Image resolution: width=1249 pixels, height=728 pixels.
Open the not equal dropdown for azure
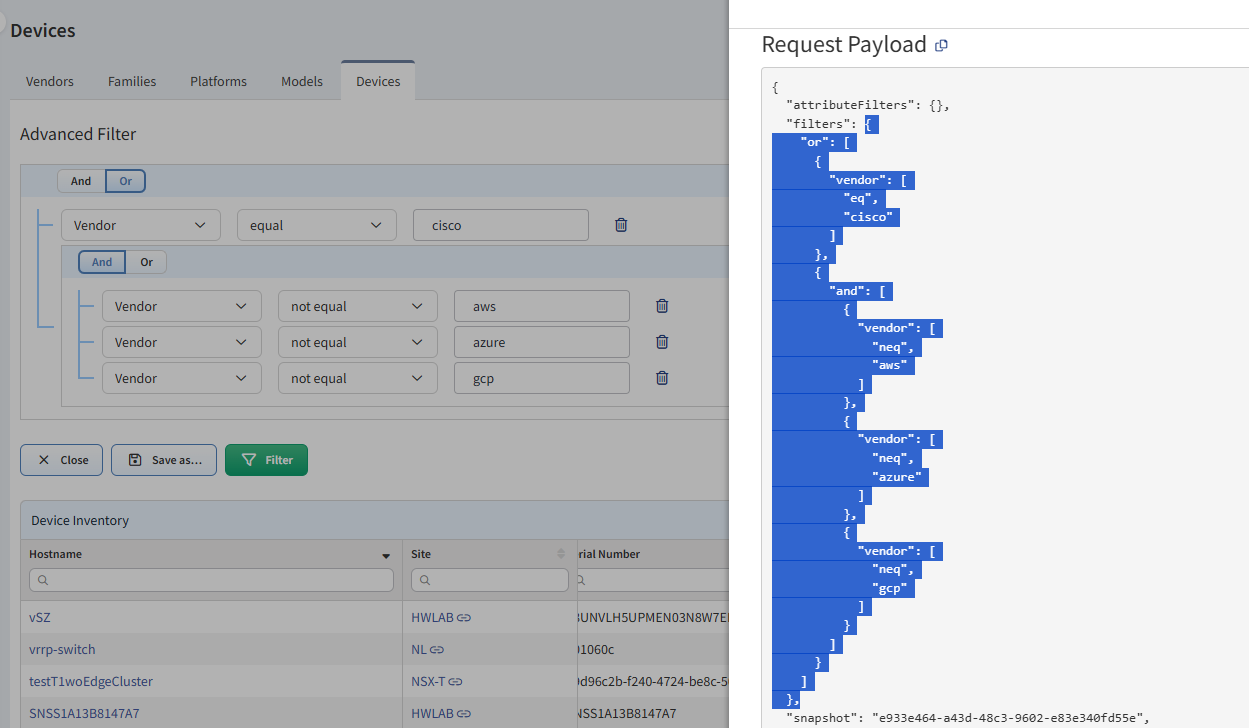[357, 342]
